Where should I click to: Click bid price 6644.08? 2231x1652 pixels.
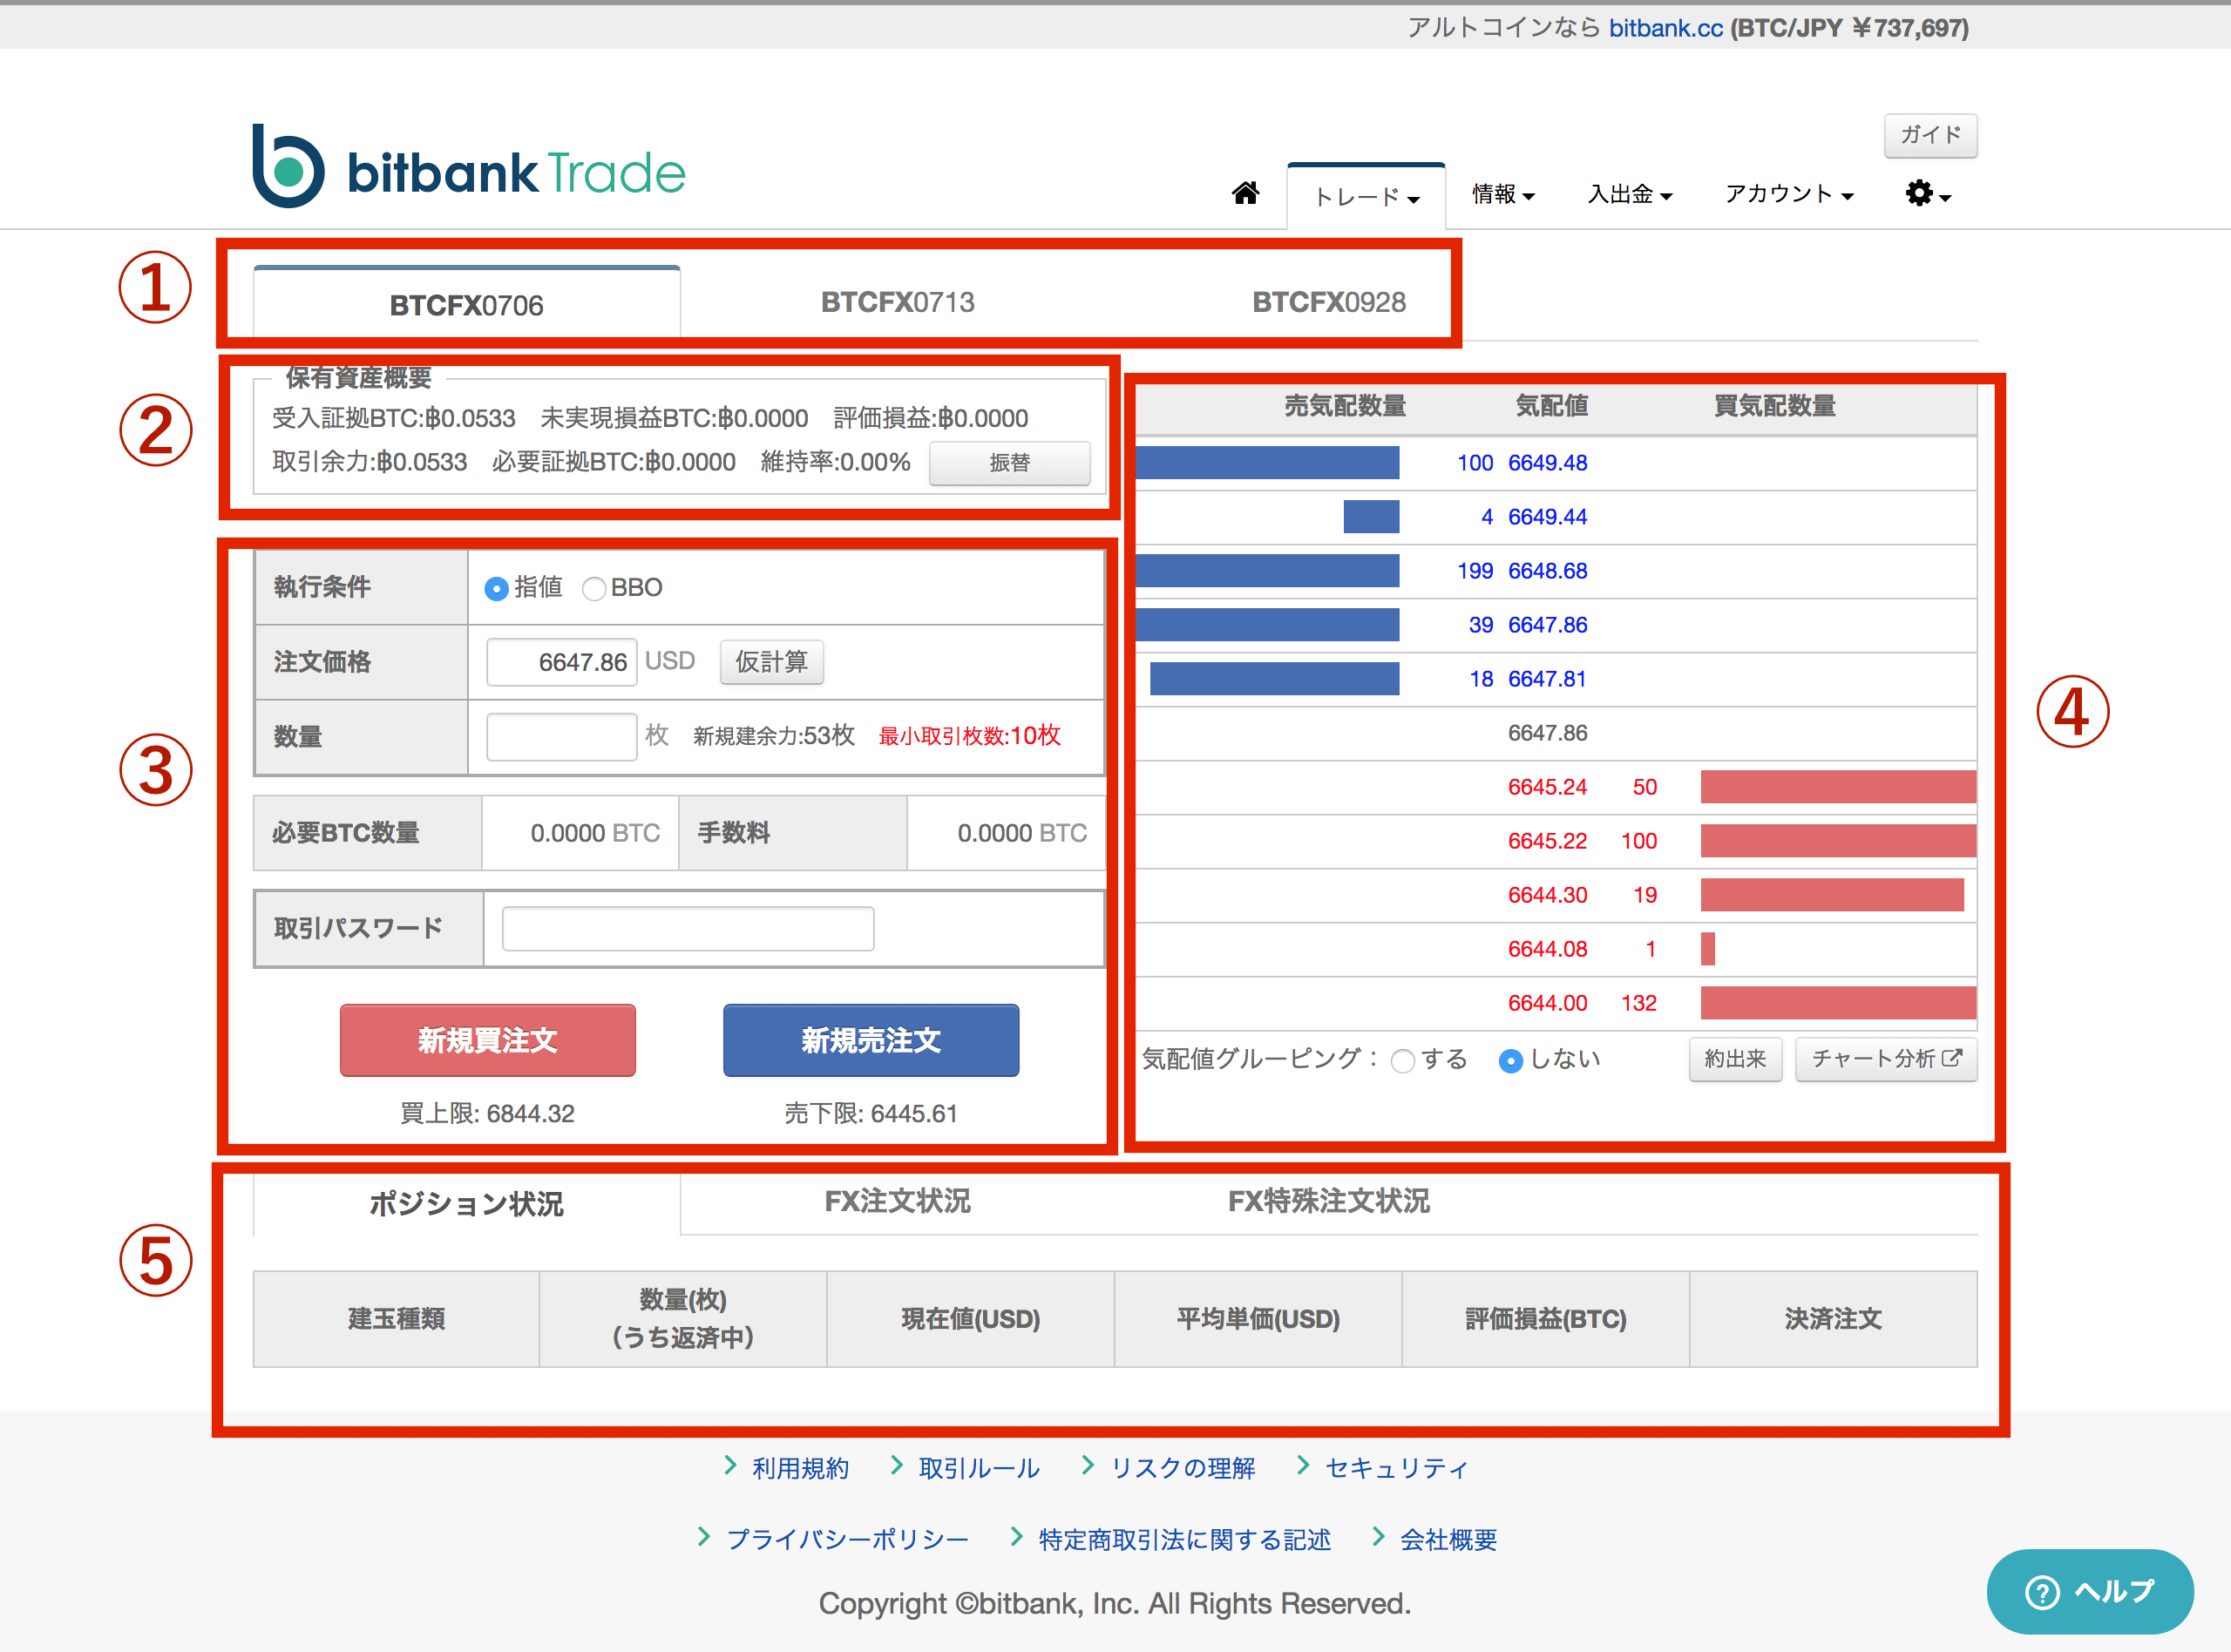1547,949
